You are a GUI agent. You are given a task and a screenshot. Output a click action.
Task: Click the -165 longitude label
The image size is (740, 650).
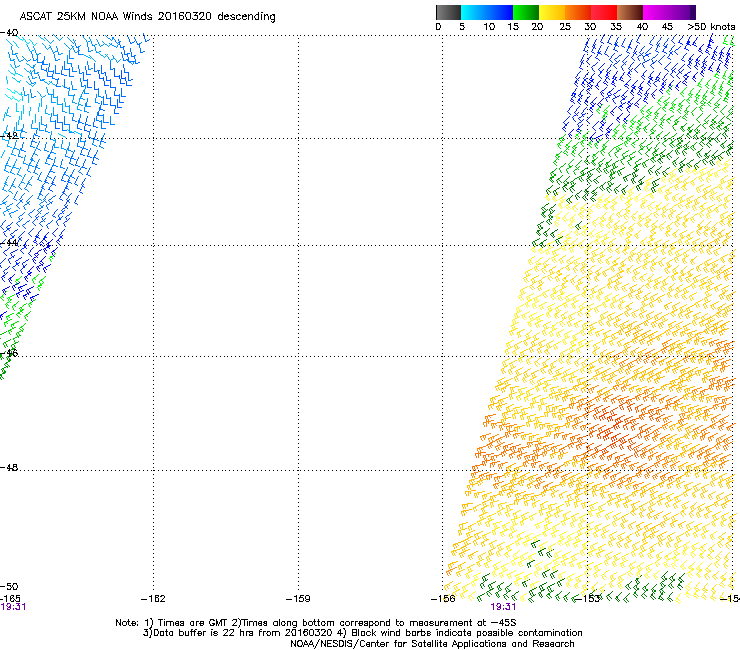tap(10, 599)
